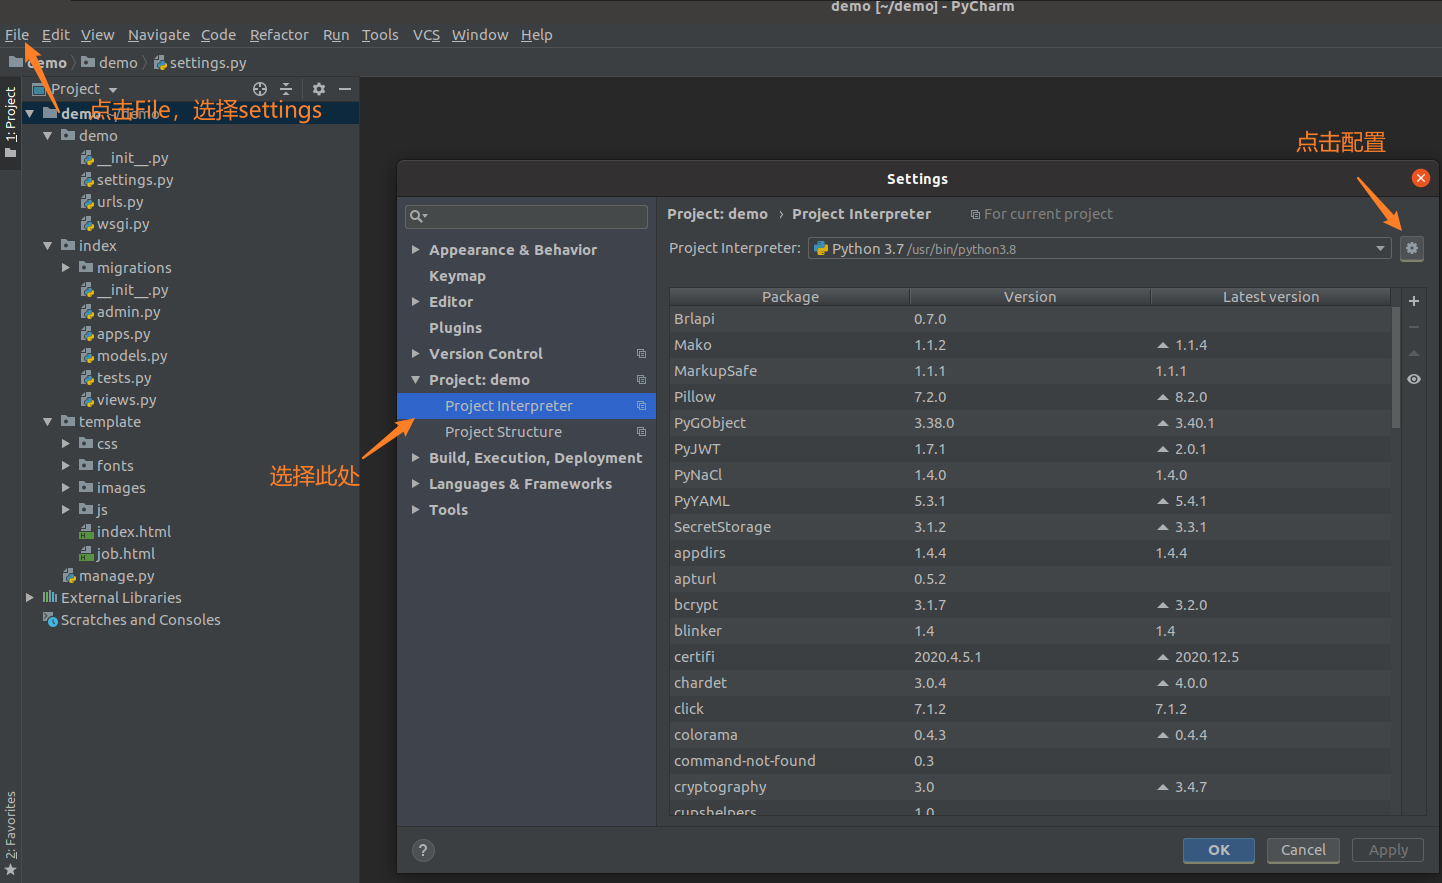Open the Project Interpreter dropdown

[x=1380, y=249]
